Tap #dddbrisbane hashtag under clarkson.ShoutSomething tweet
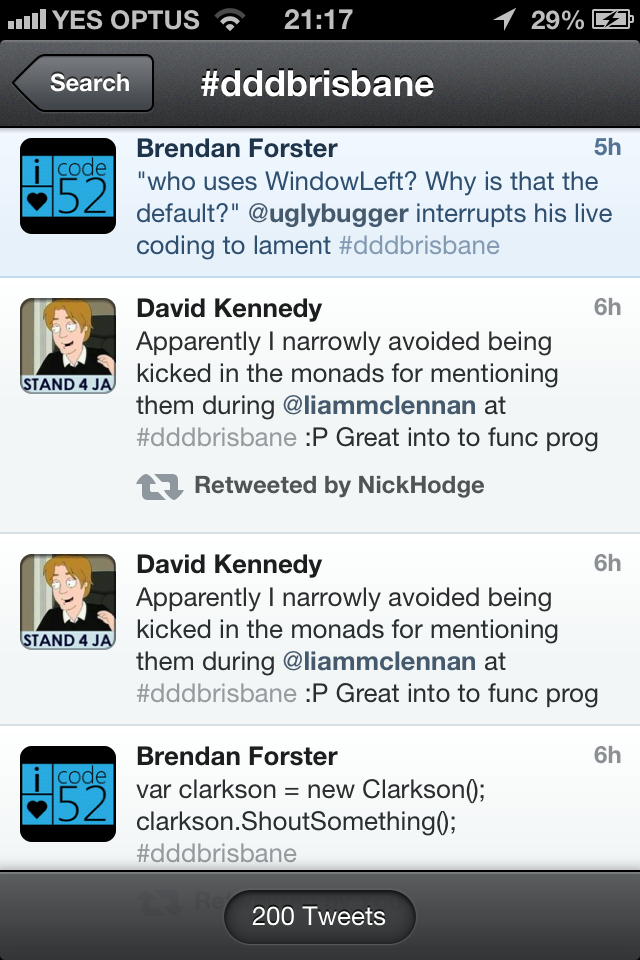The image size is (640, 960). (217, 853)
